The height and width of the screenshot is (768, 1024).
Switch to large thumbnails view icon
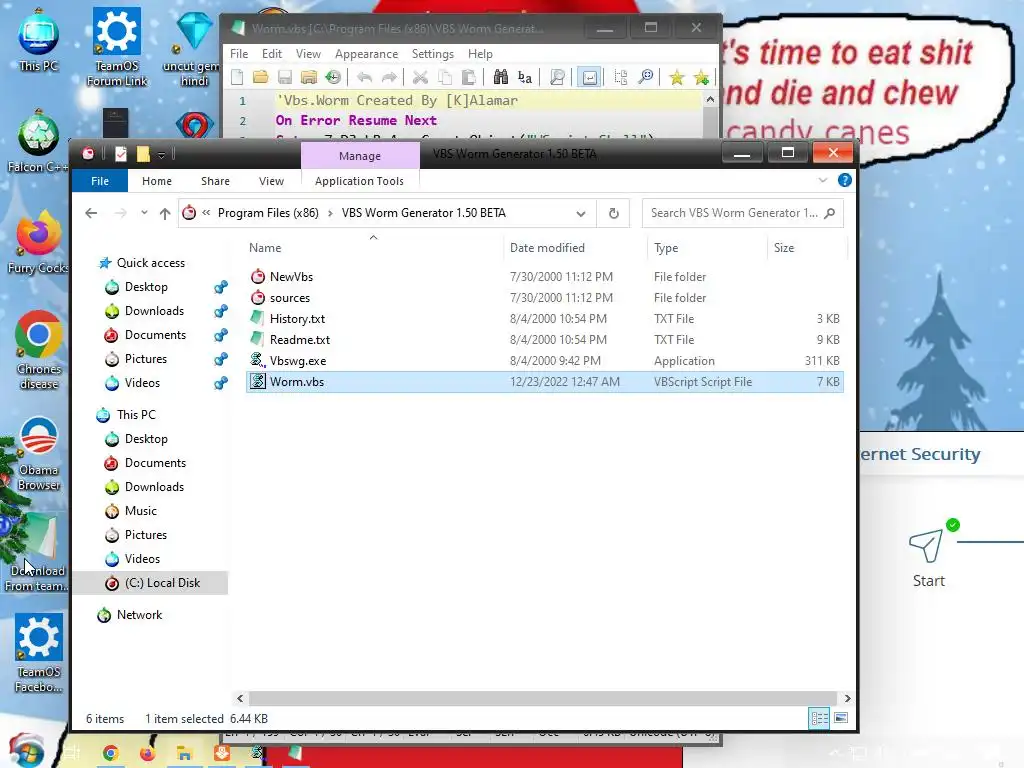pos(841,718)
